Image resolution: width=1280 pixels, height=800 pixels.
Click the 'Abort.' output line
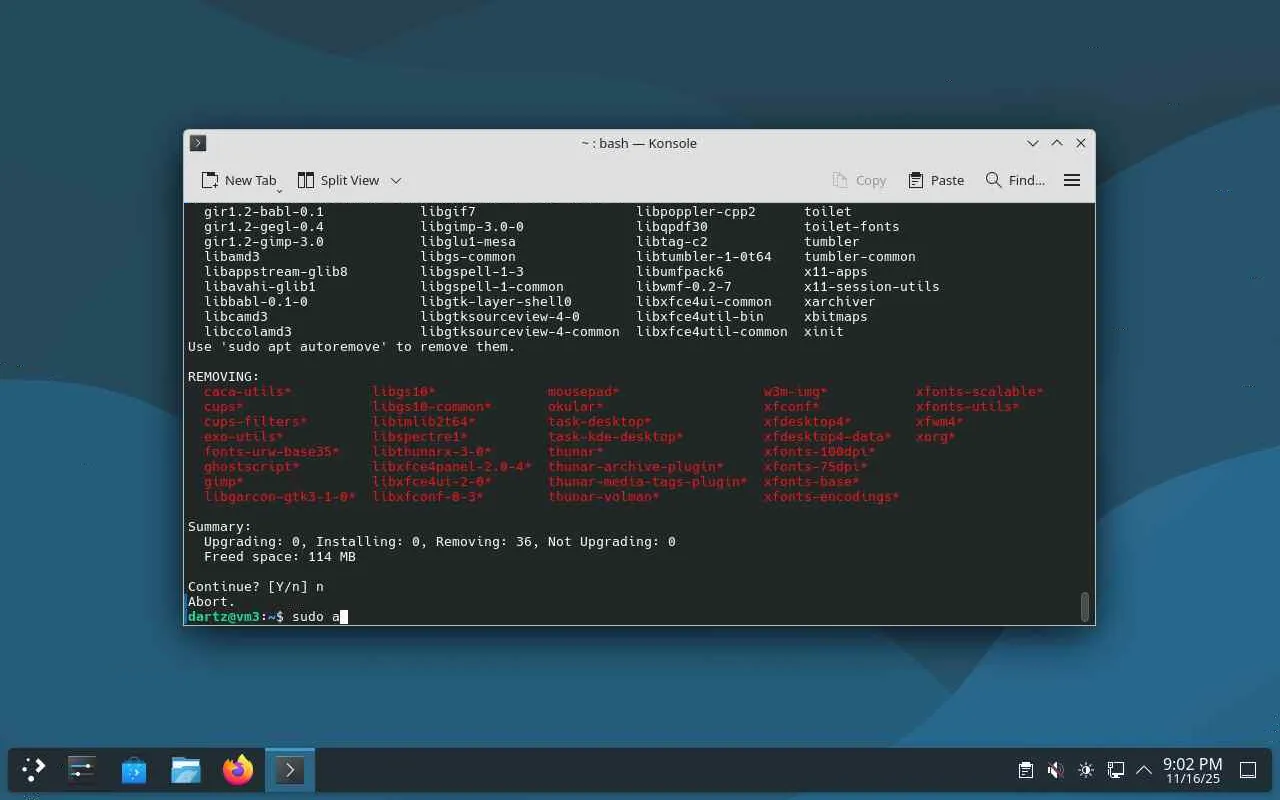(x=212, y=602)
